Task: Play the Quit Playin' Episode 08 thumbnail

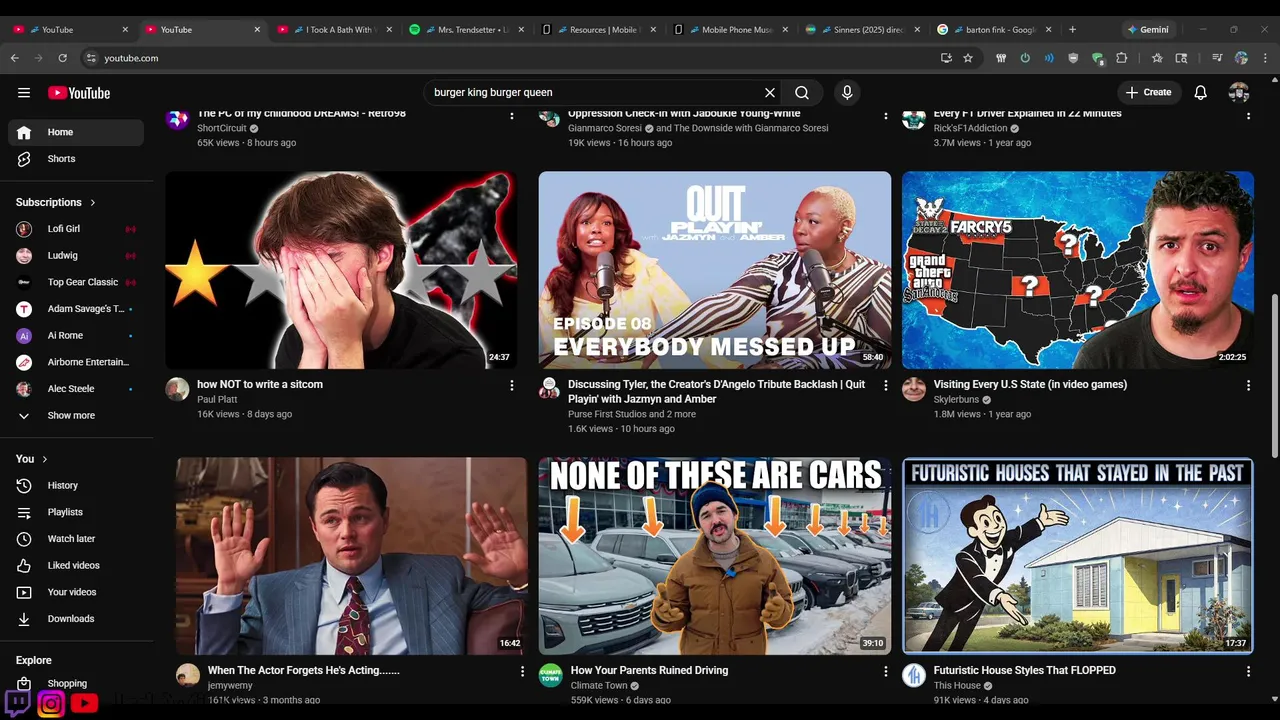Action: 715,270
